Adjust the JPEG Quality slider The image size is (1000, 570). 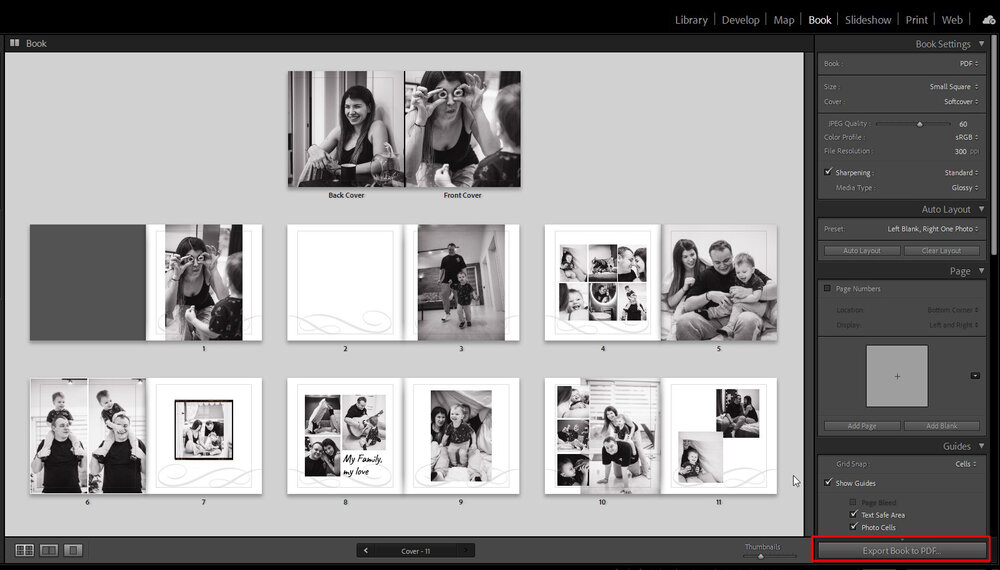(919, 124)
